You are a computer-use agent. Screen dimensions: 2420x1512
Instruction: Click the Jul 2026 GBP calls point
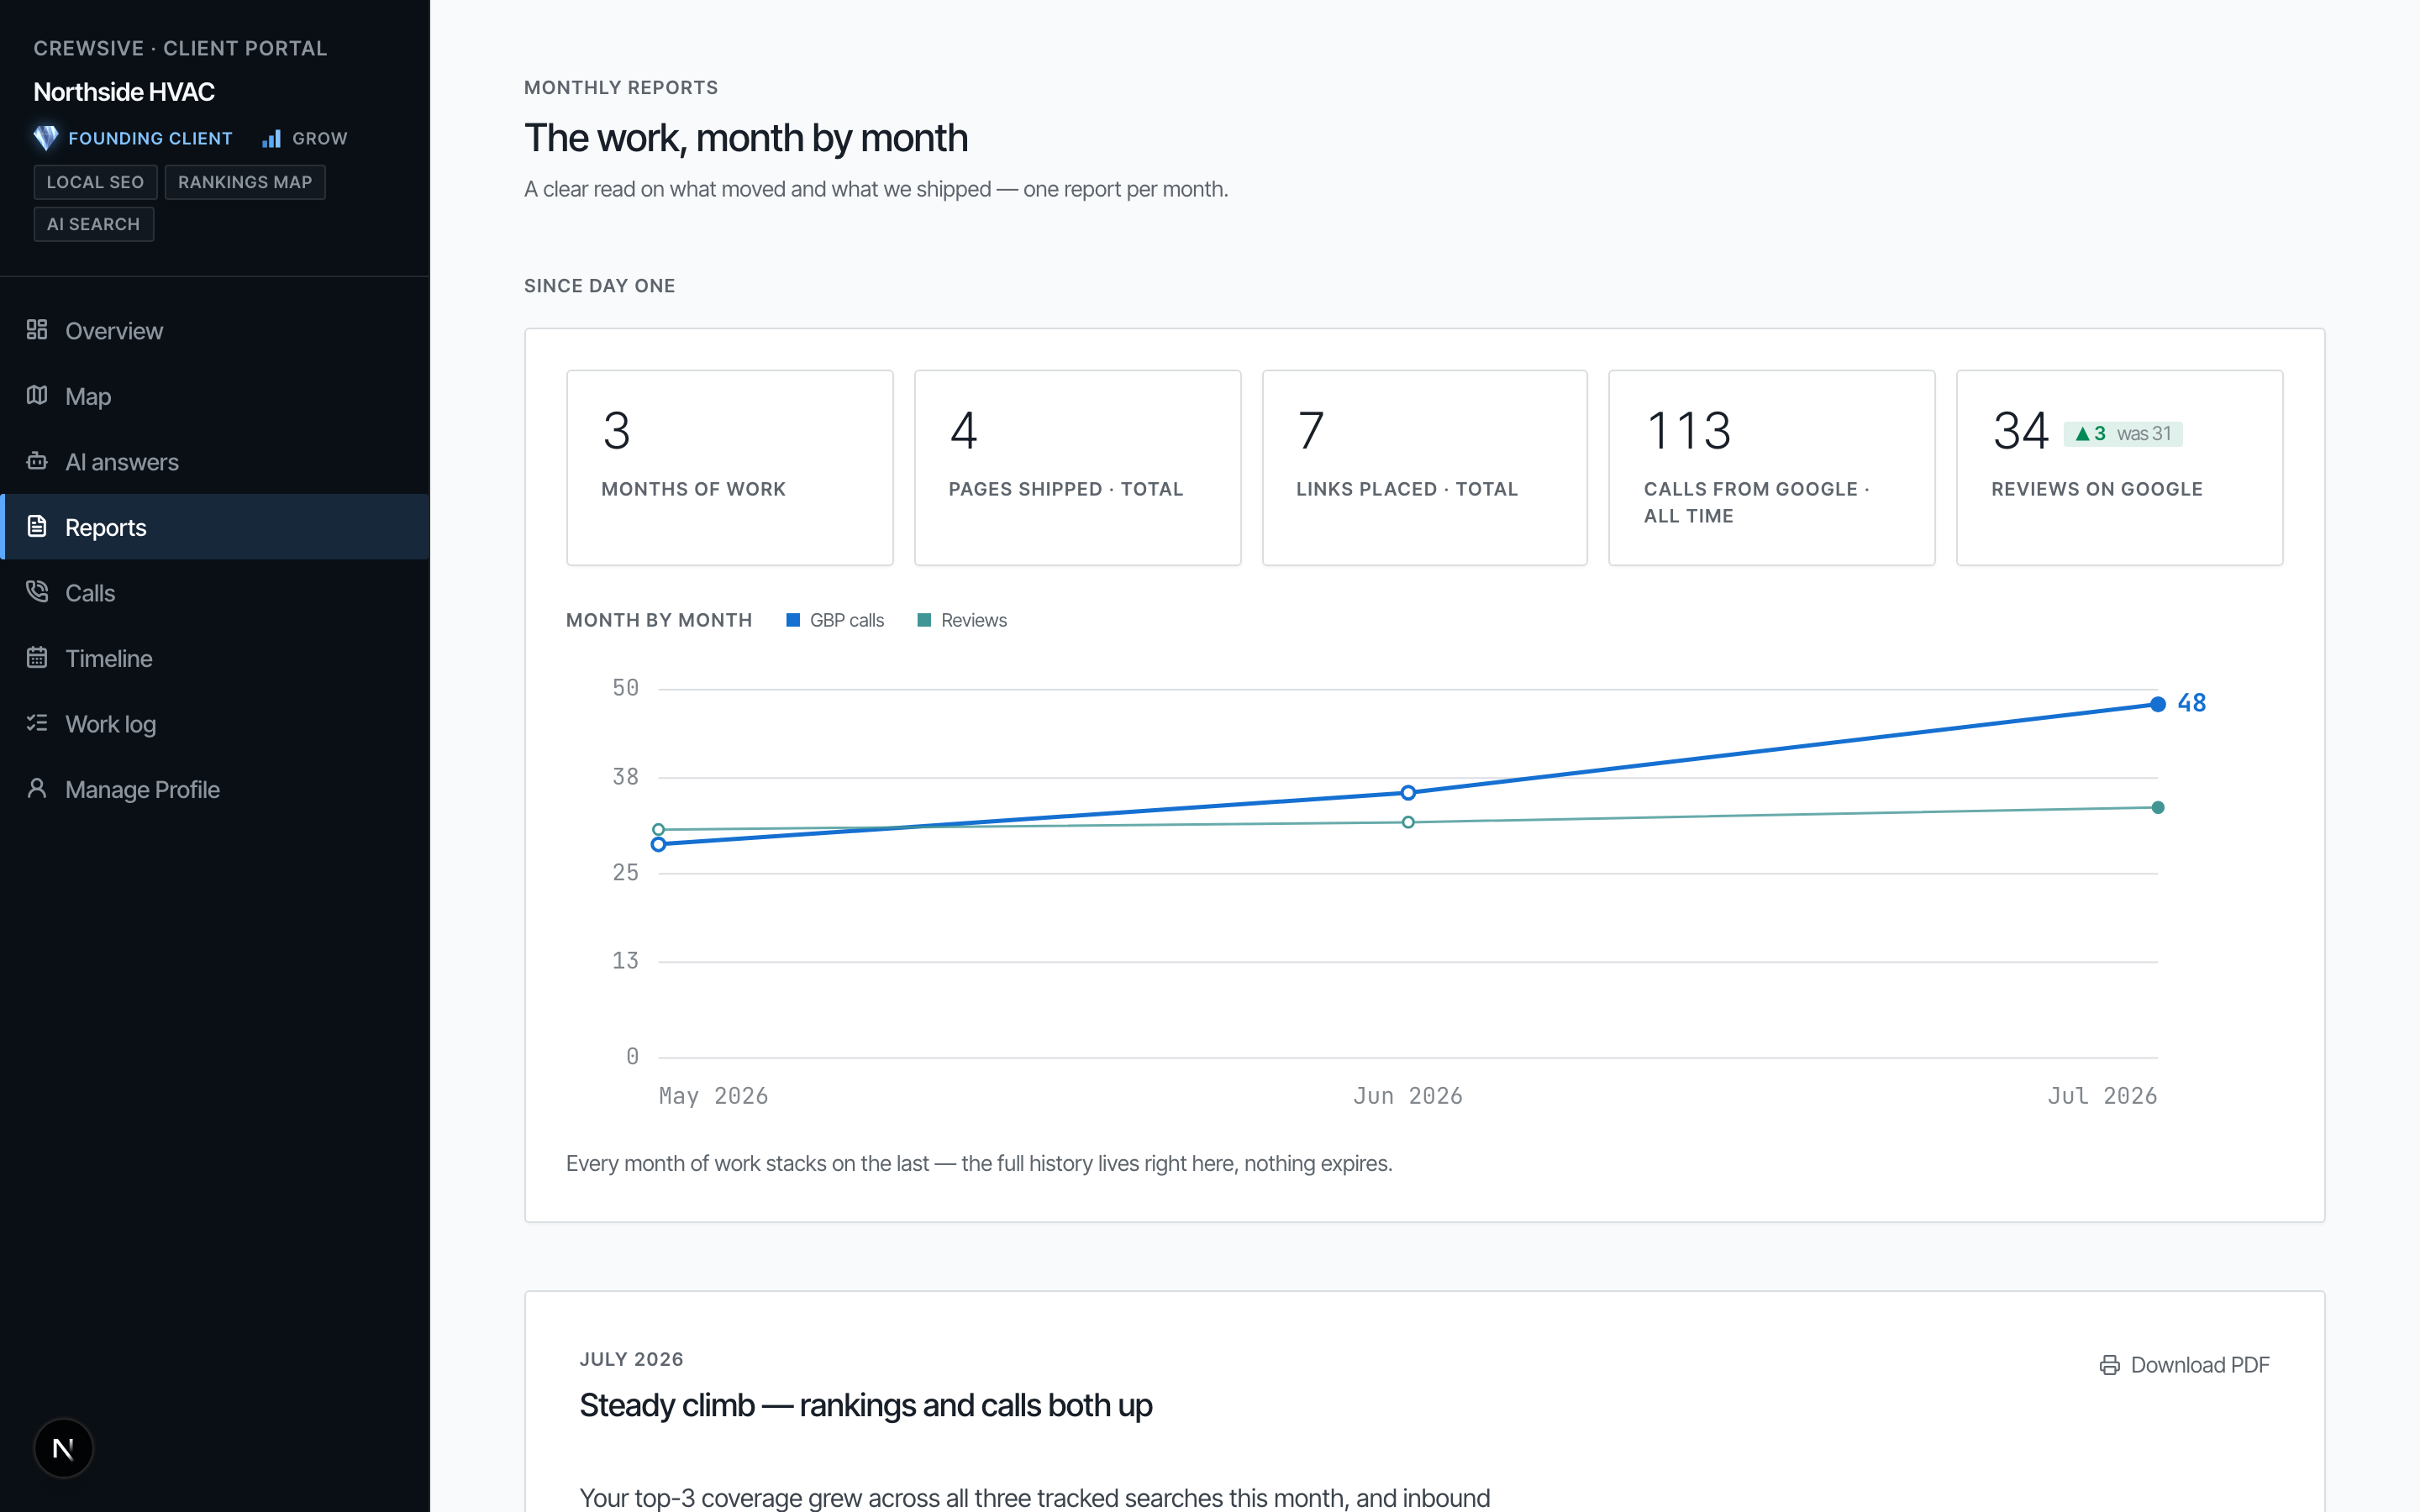(x=2157, y=704)
